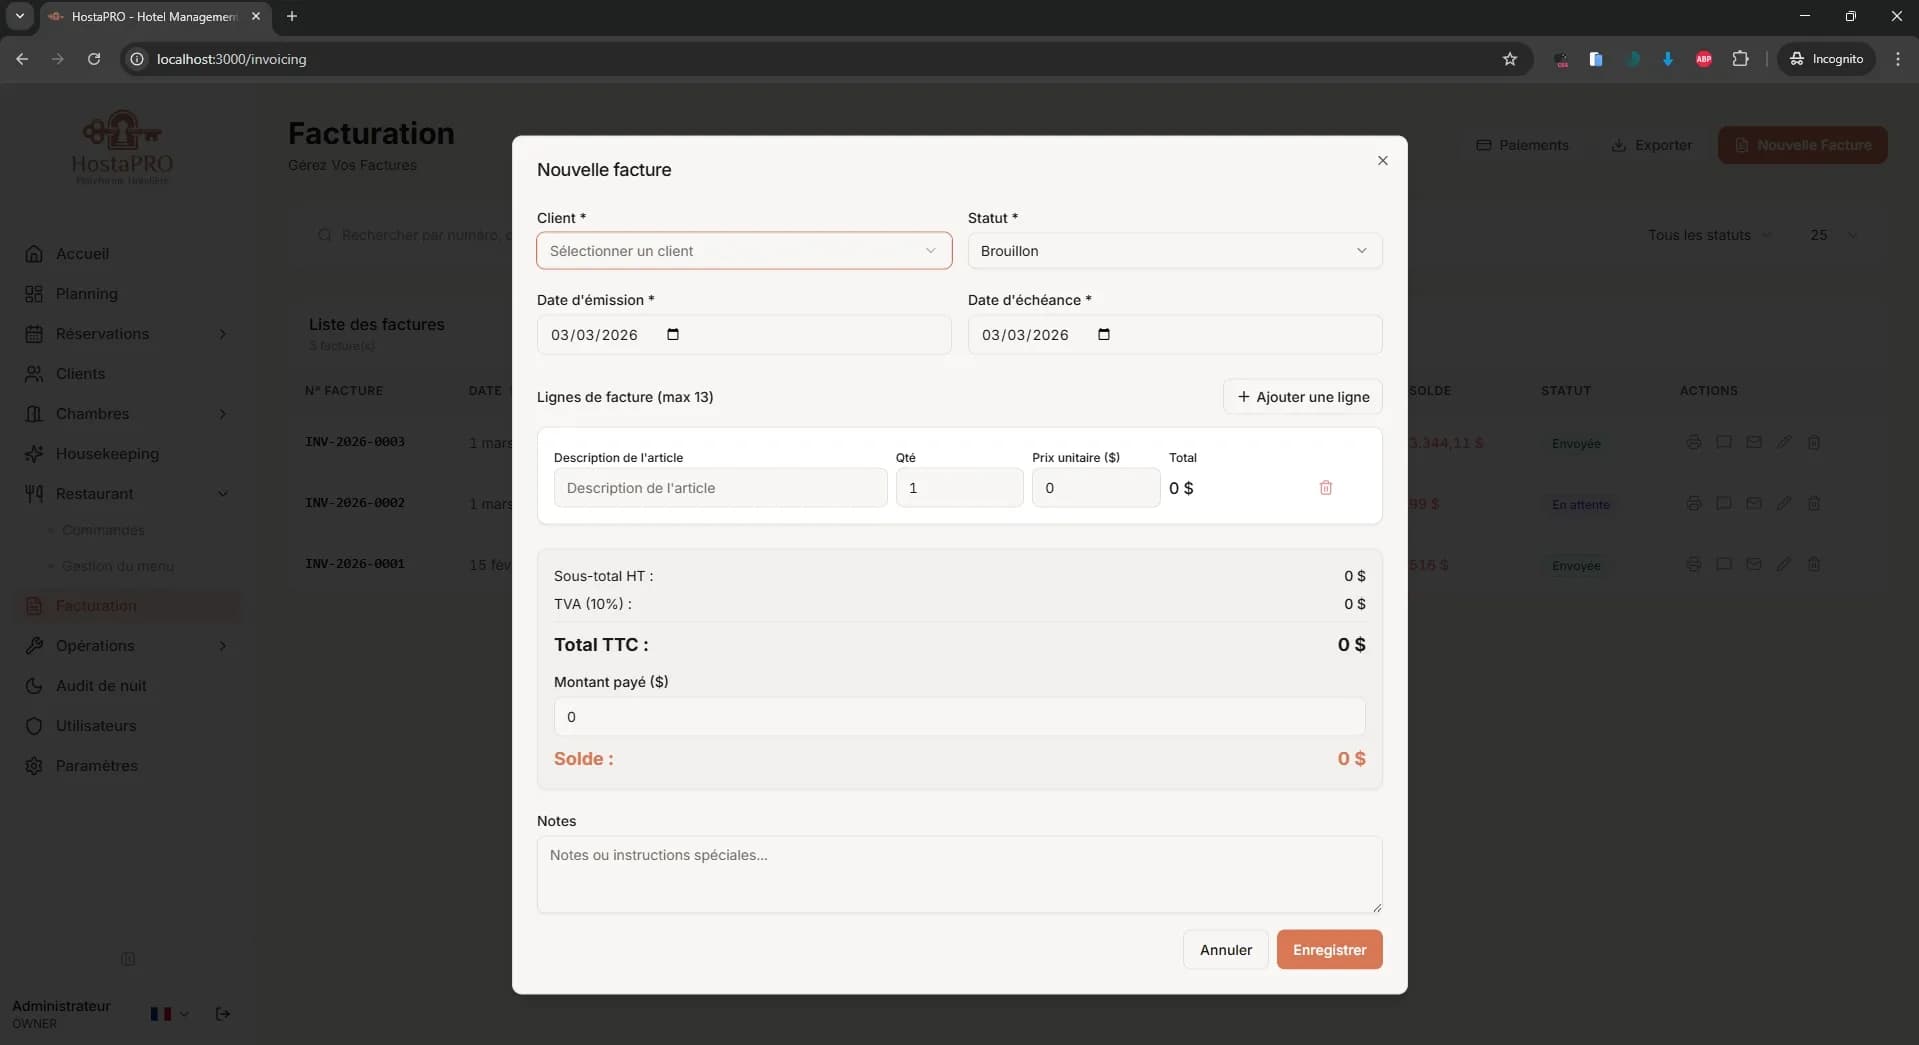This screenshot has width=1919, height=1045.
Task: Bookmark the page with the address bar star
Action: [1510, 59]
